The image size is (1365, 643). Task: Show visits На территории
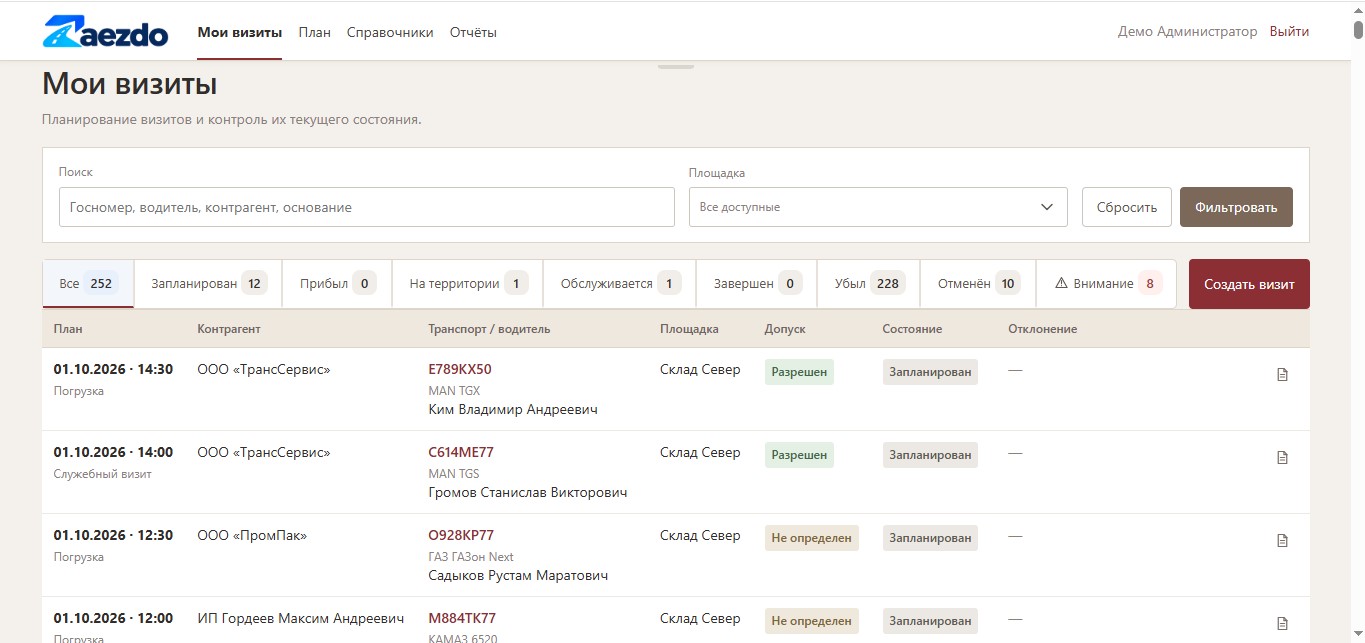[468, 284]
